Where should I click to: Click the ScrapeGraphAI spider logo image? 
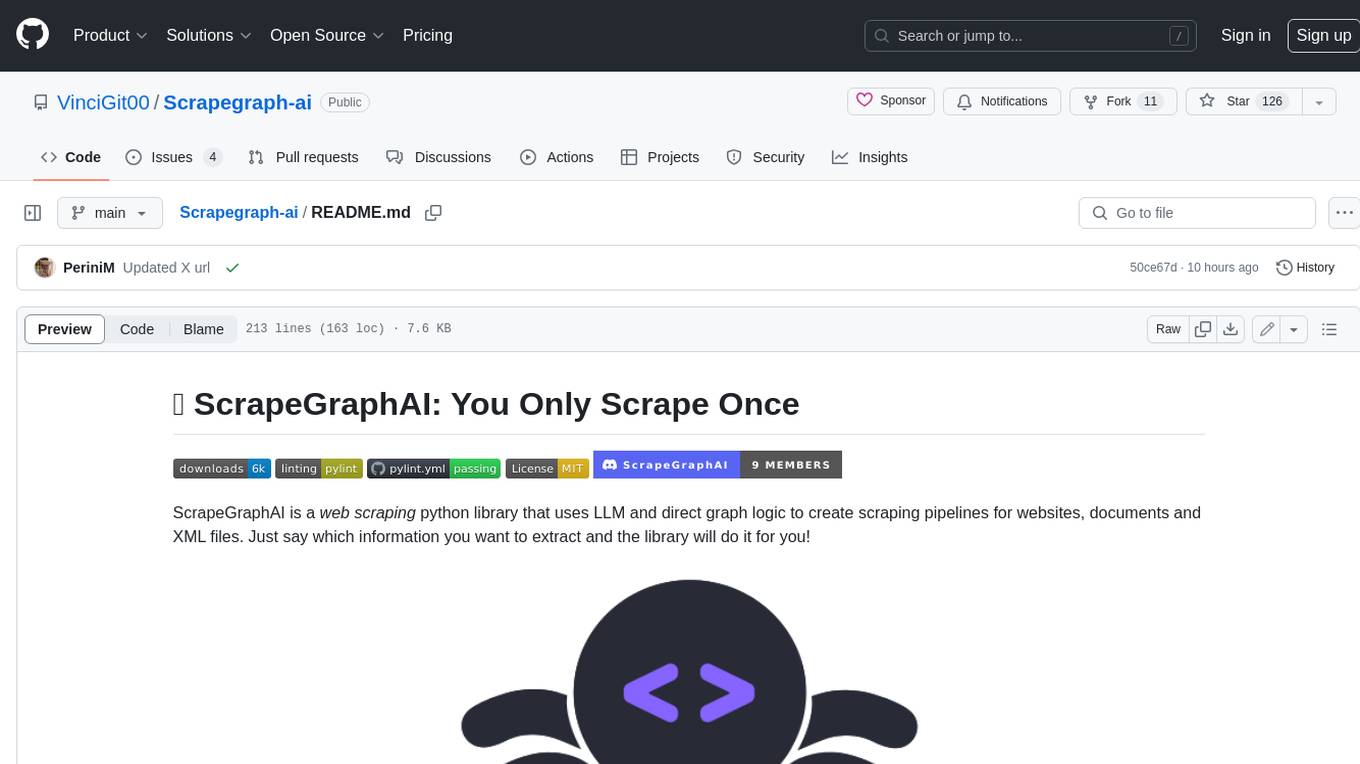689,670
